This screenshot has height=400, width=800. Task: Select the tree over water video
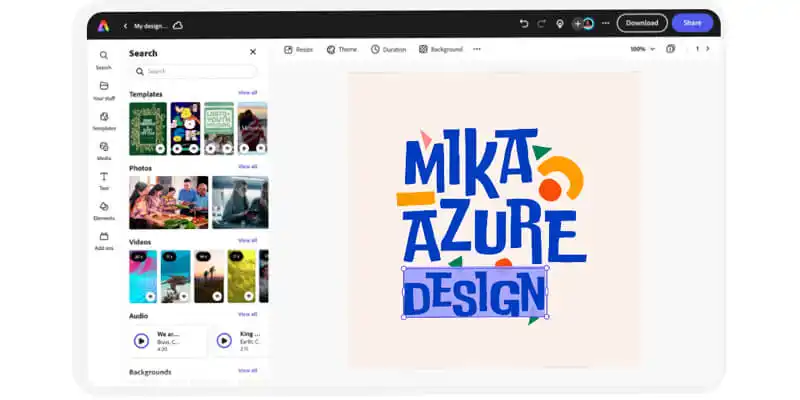coord(176,277)
